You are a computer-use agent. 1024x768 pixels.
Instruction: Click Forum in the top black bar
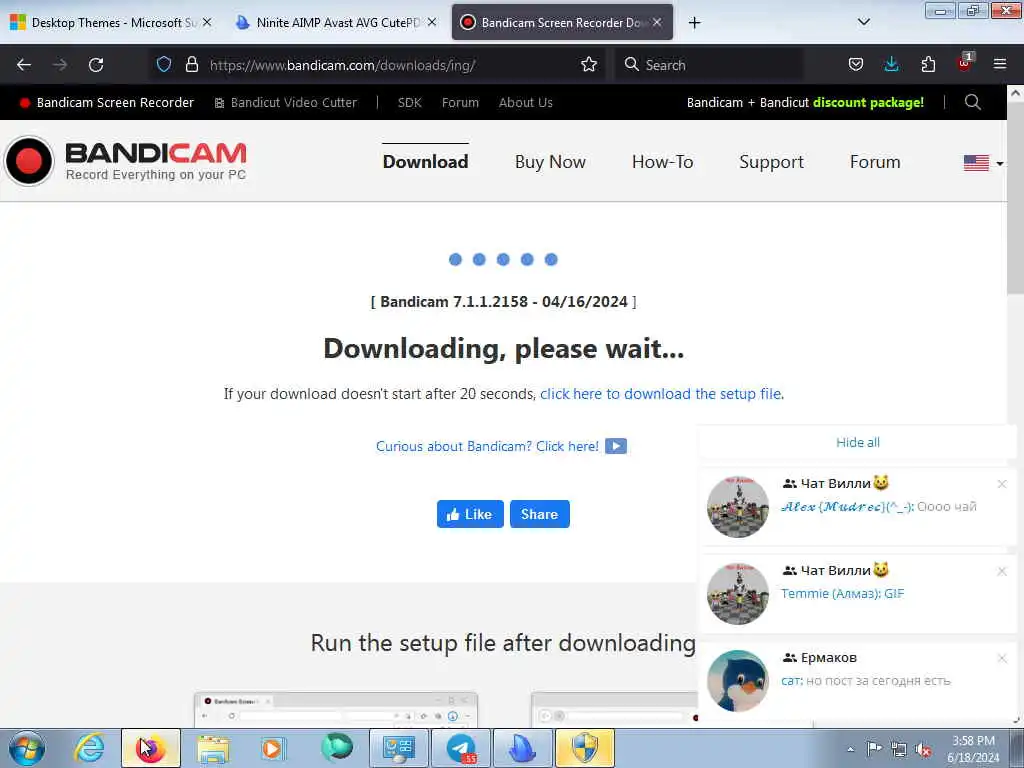pyautogui.click(x=460, y=103)
